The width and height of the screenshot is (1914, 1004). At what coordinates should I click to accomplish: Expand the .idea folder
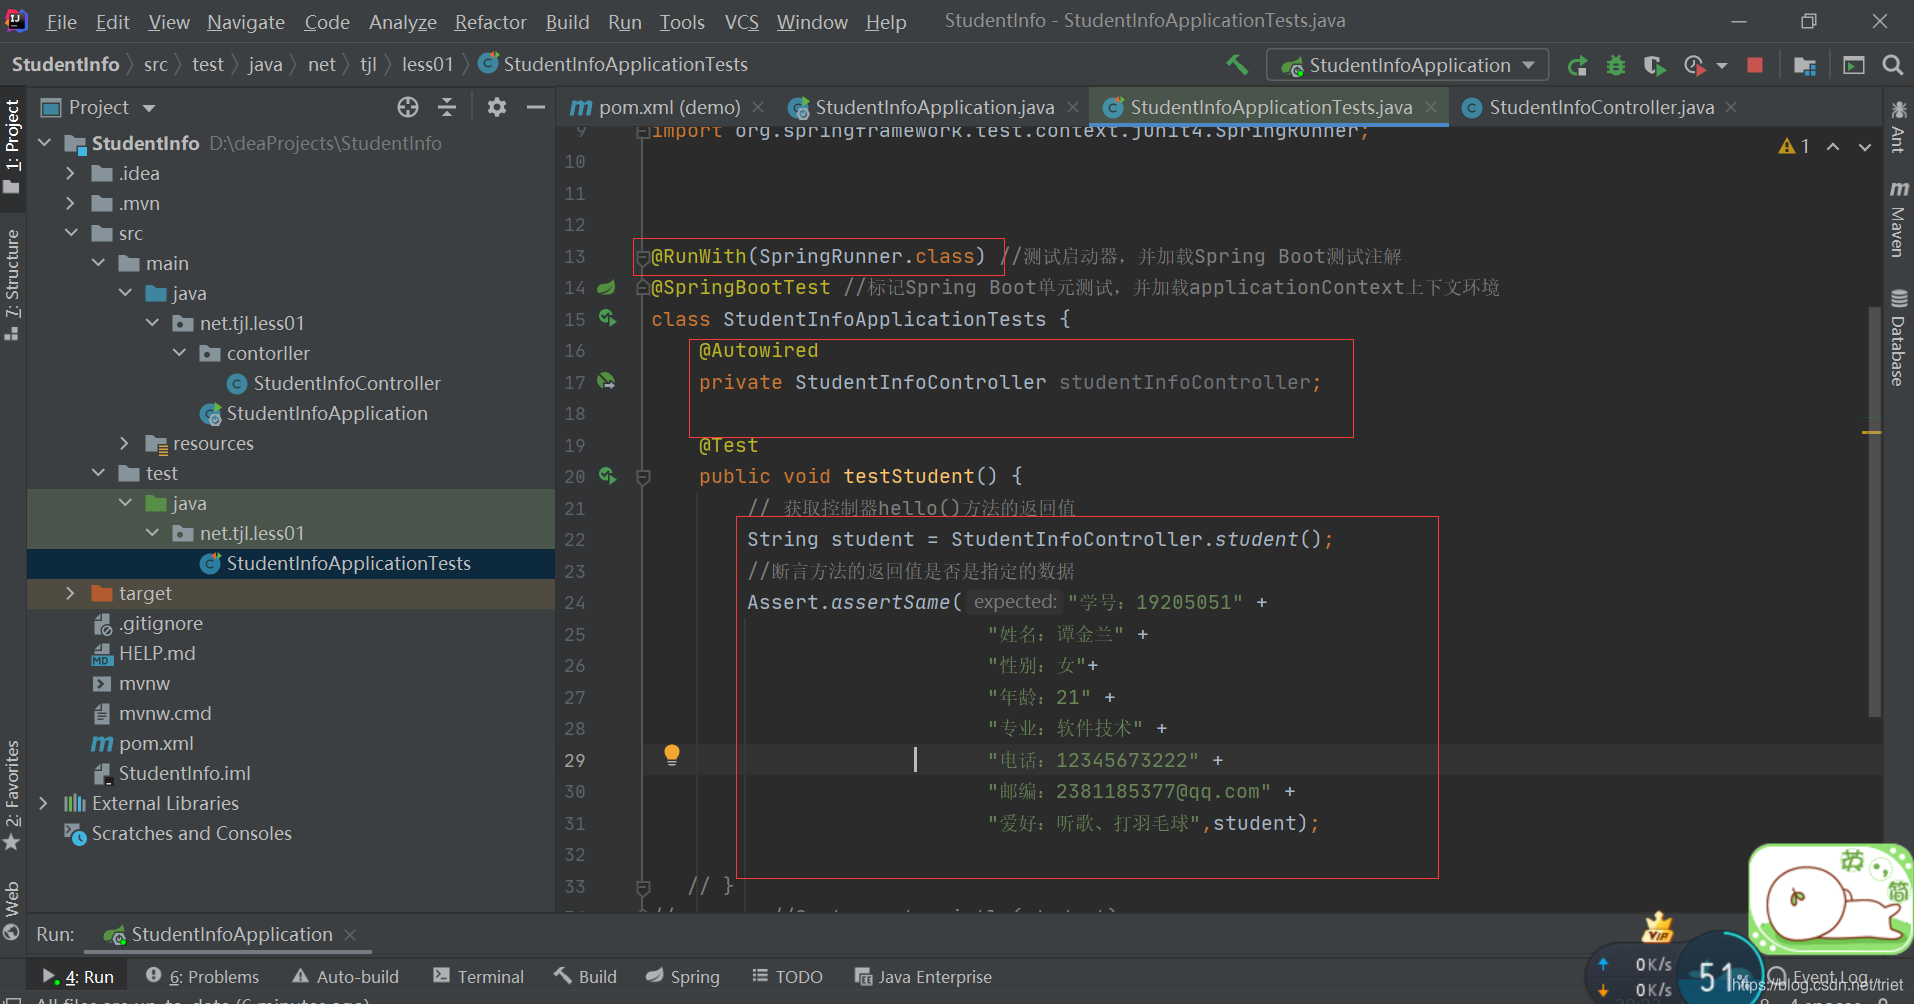(x=70, y=173)
